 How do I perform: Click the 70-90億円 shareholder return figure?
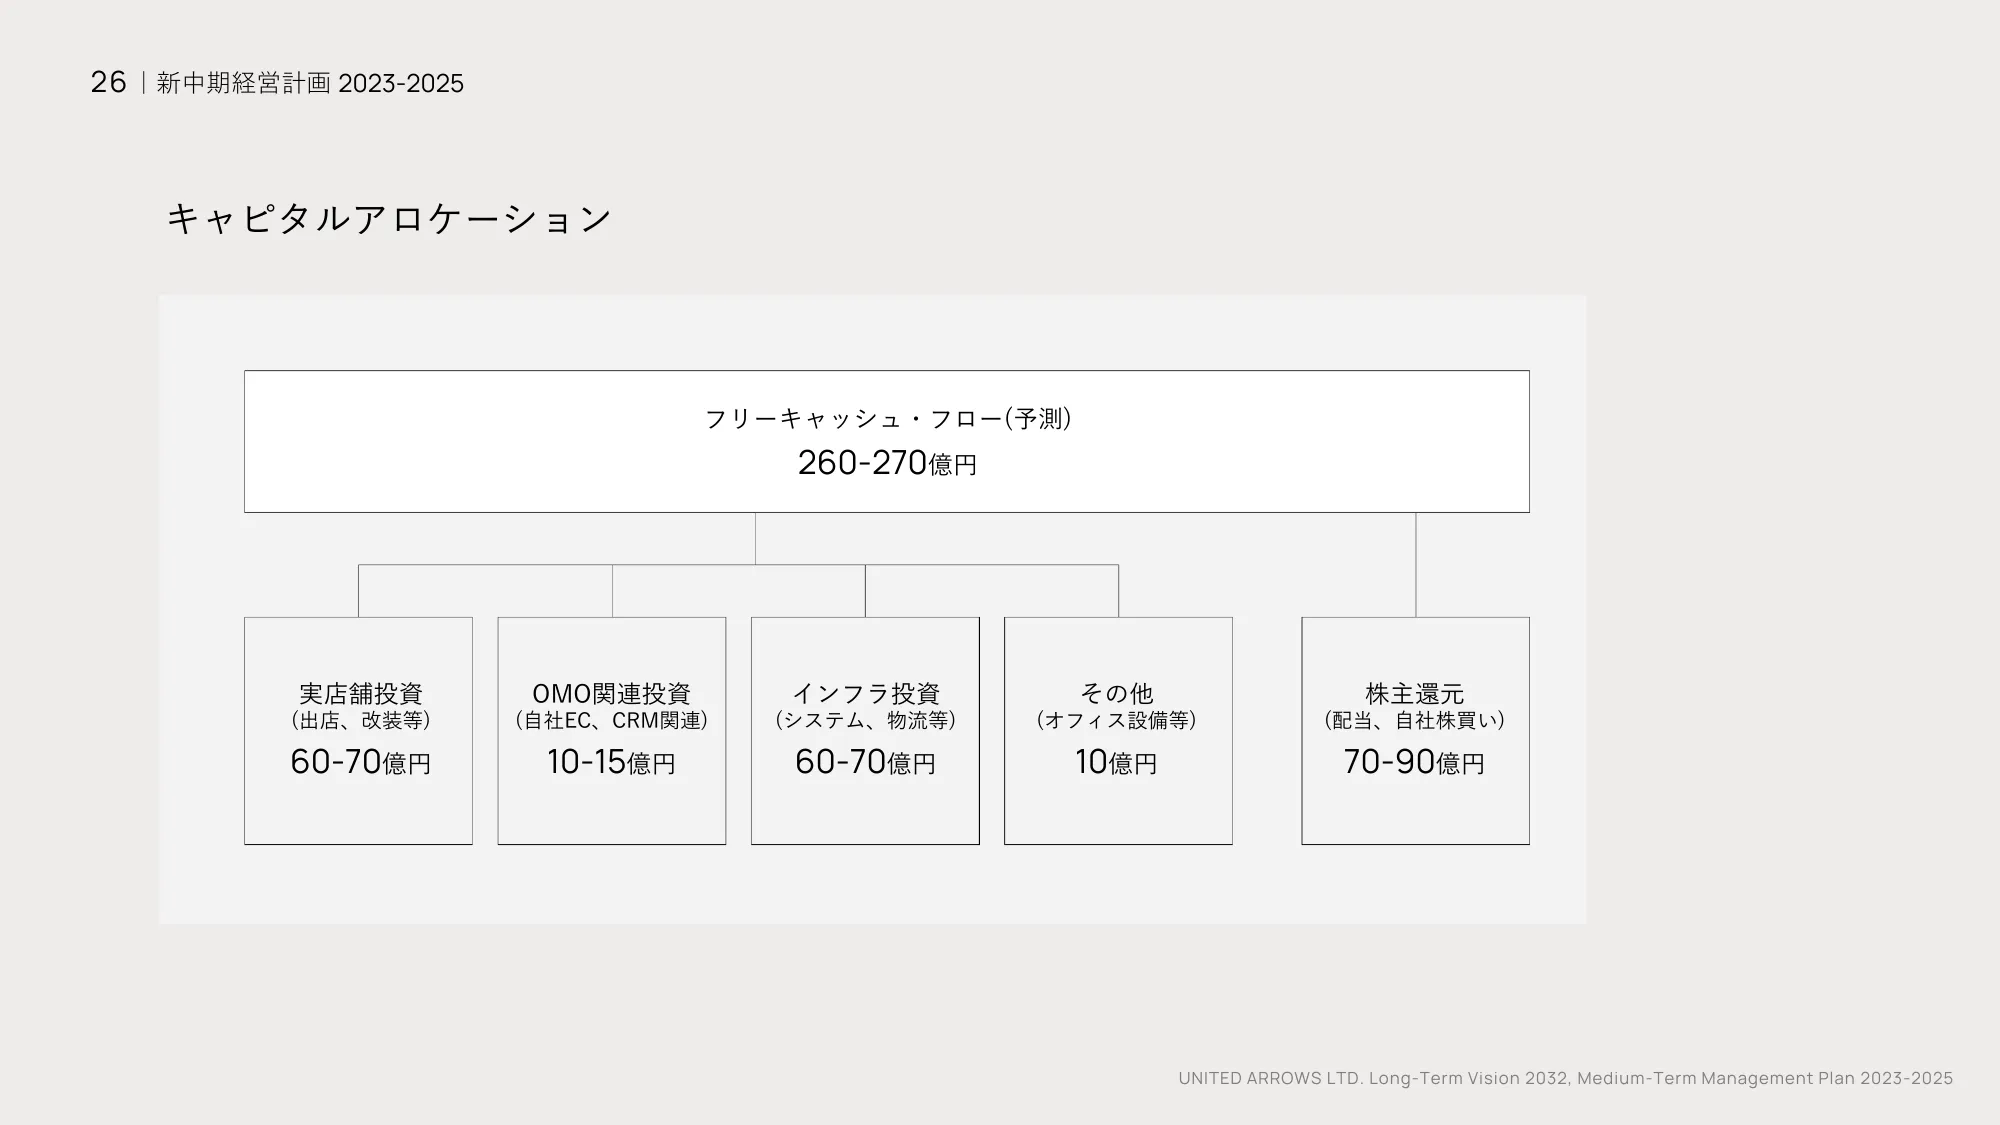[x=1414, y=763]
